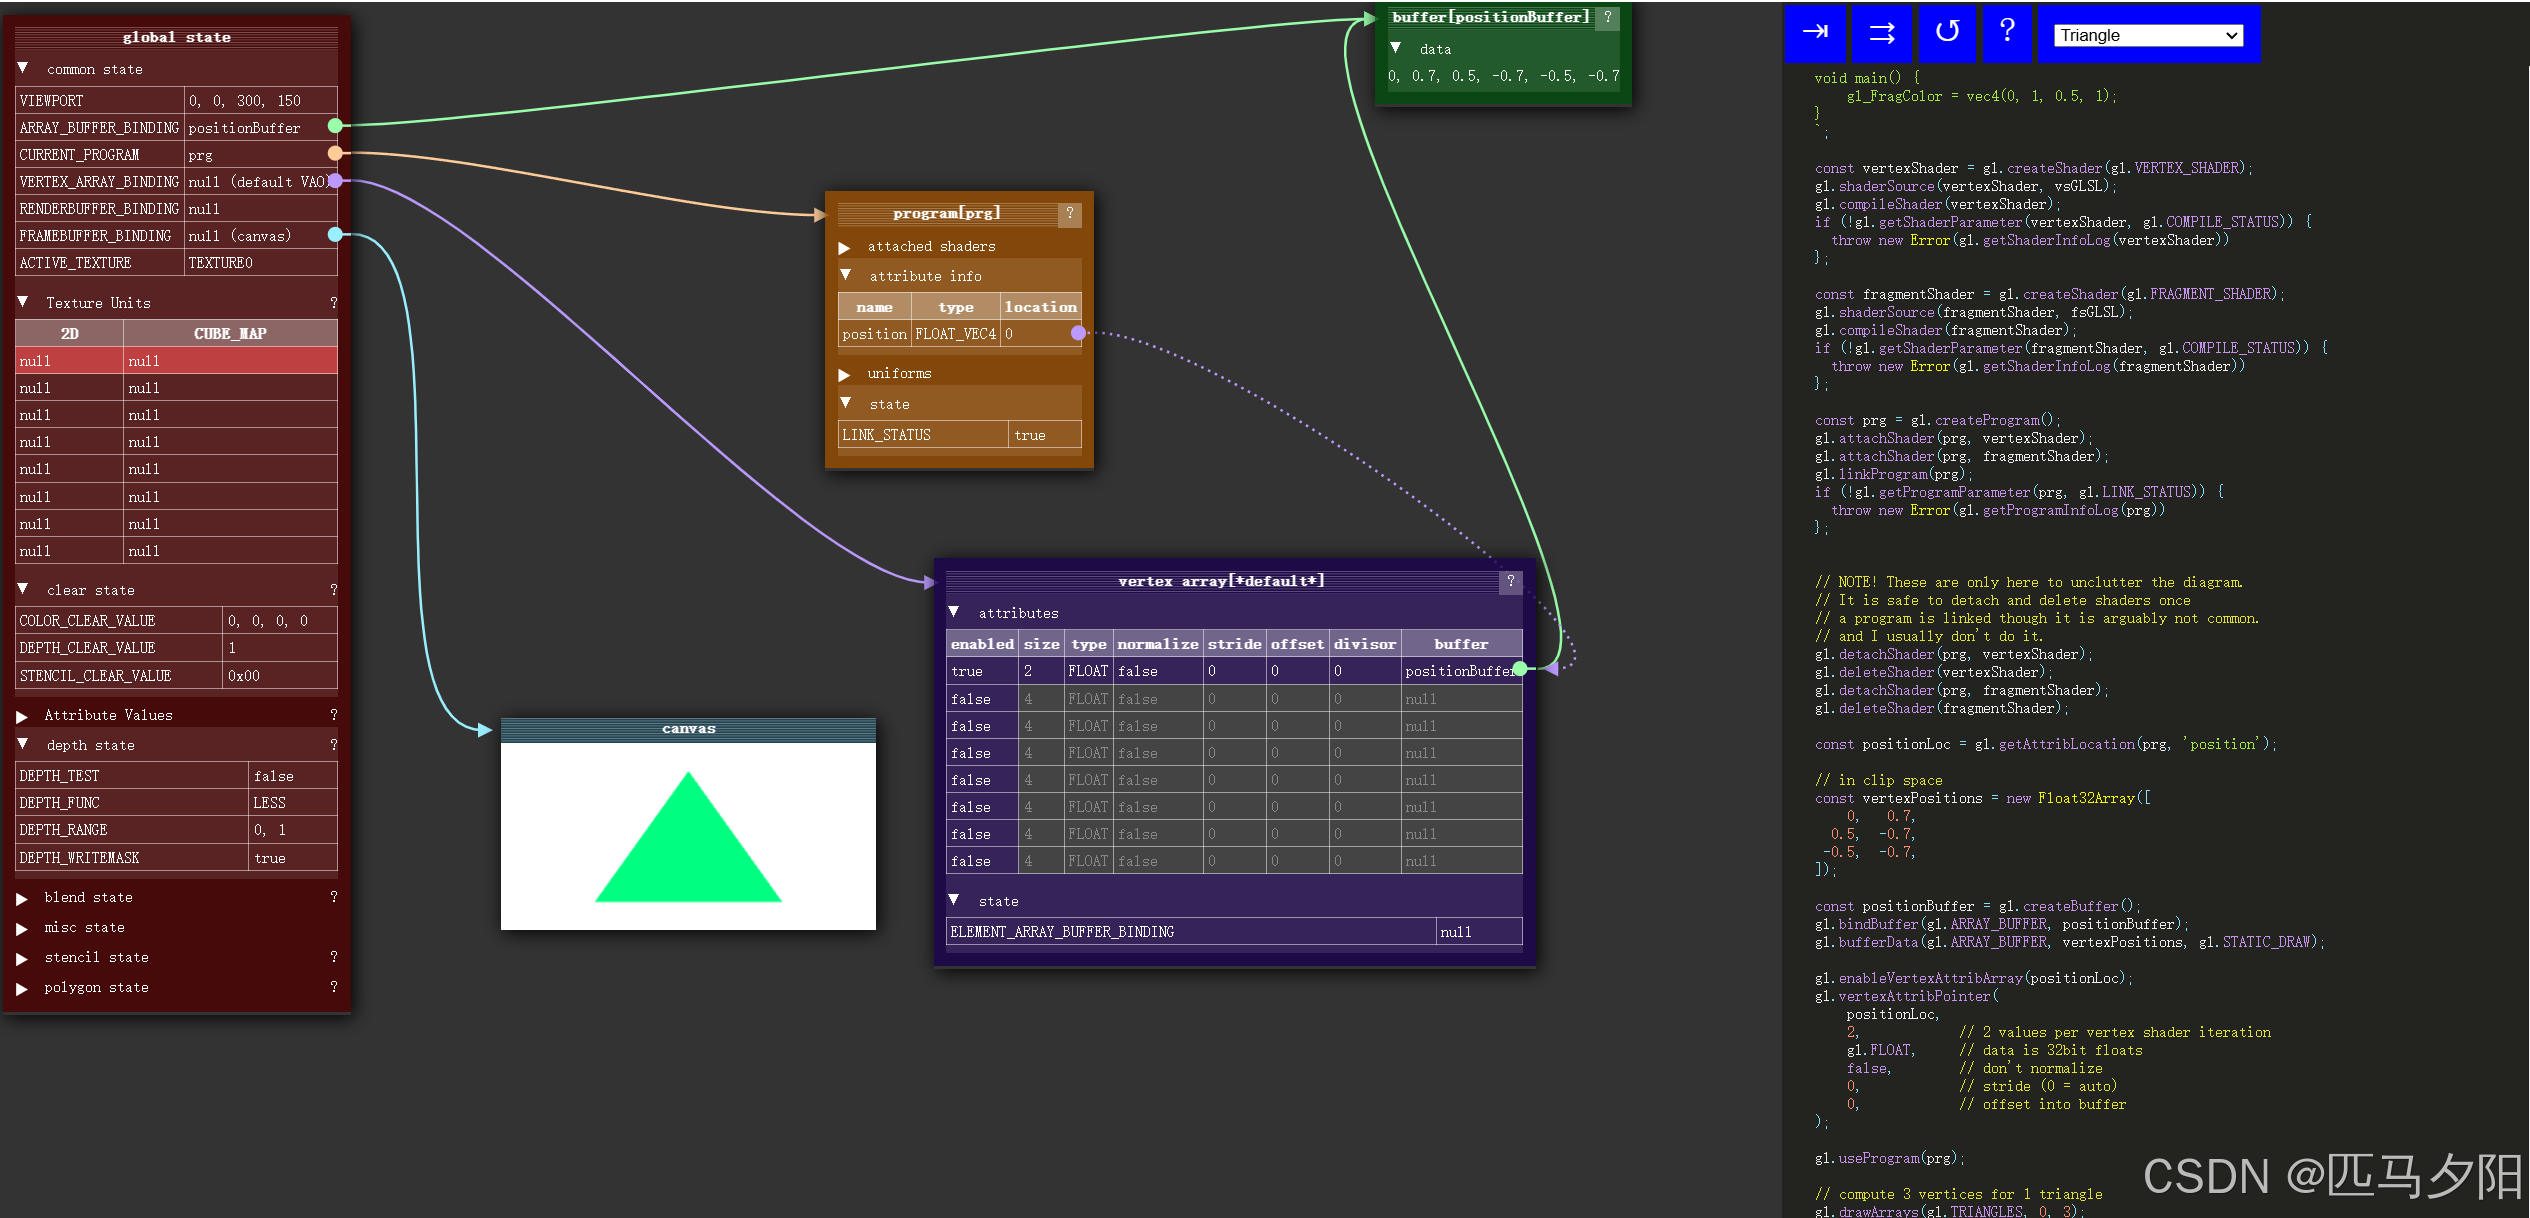Click the ARRAY_BUFFER_BINDING positionBuffer value
The height and width of the screenshot is (1218, 2530).
click(244, 128)
